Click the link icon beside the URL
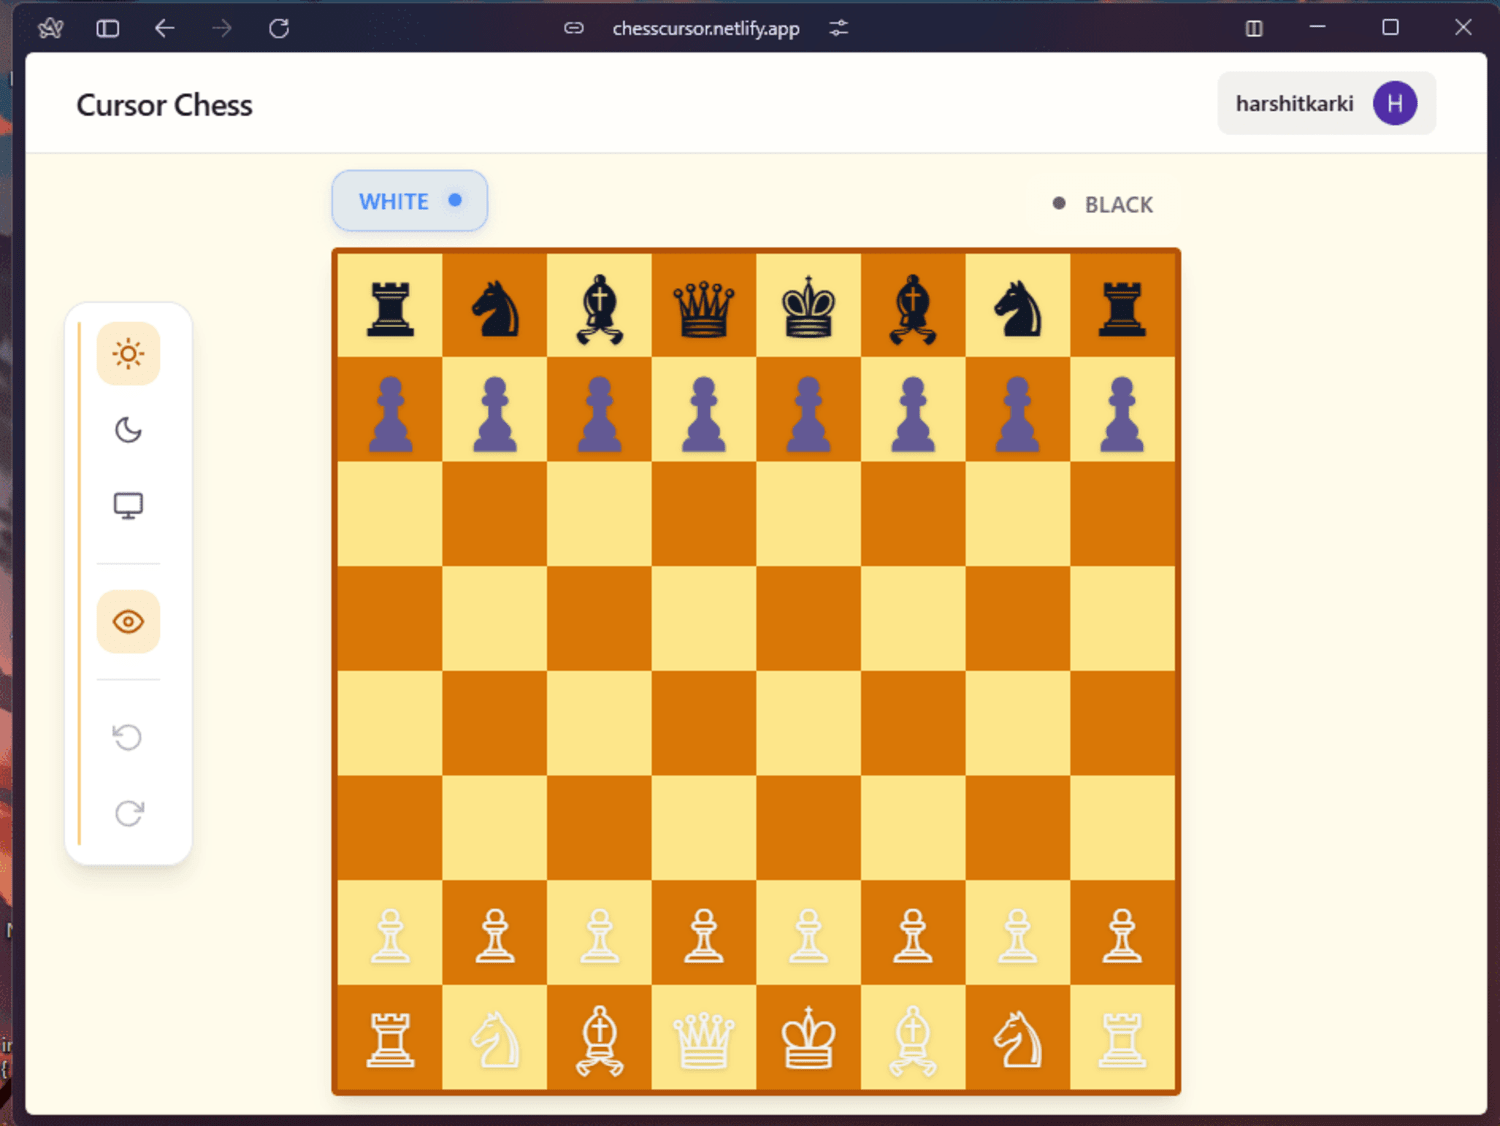The height and width of the screenshot is (1126, 1500). [x=574, y=28]
